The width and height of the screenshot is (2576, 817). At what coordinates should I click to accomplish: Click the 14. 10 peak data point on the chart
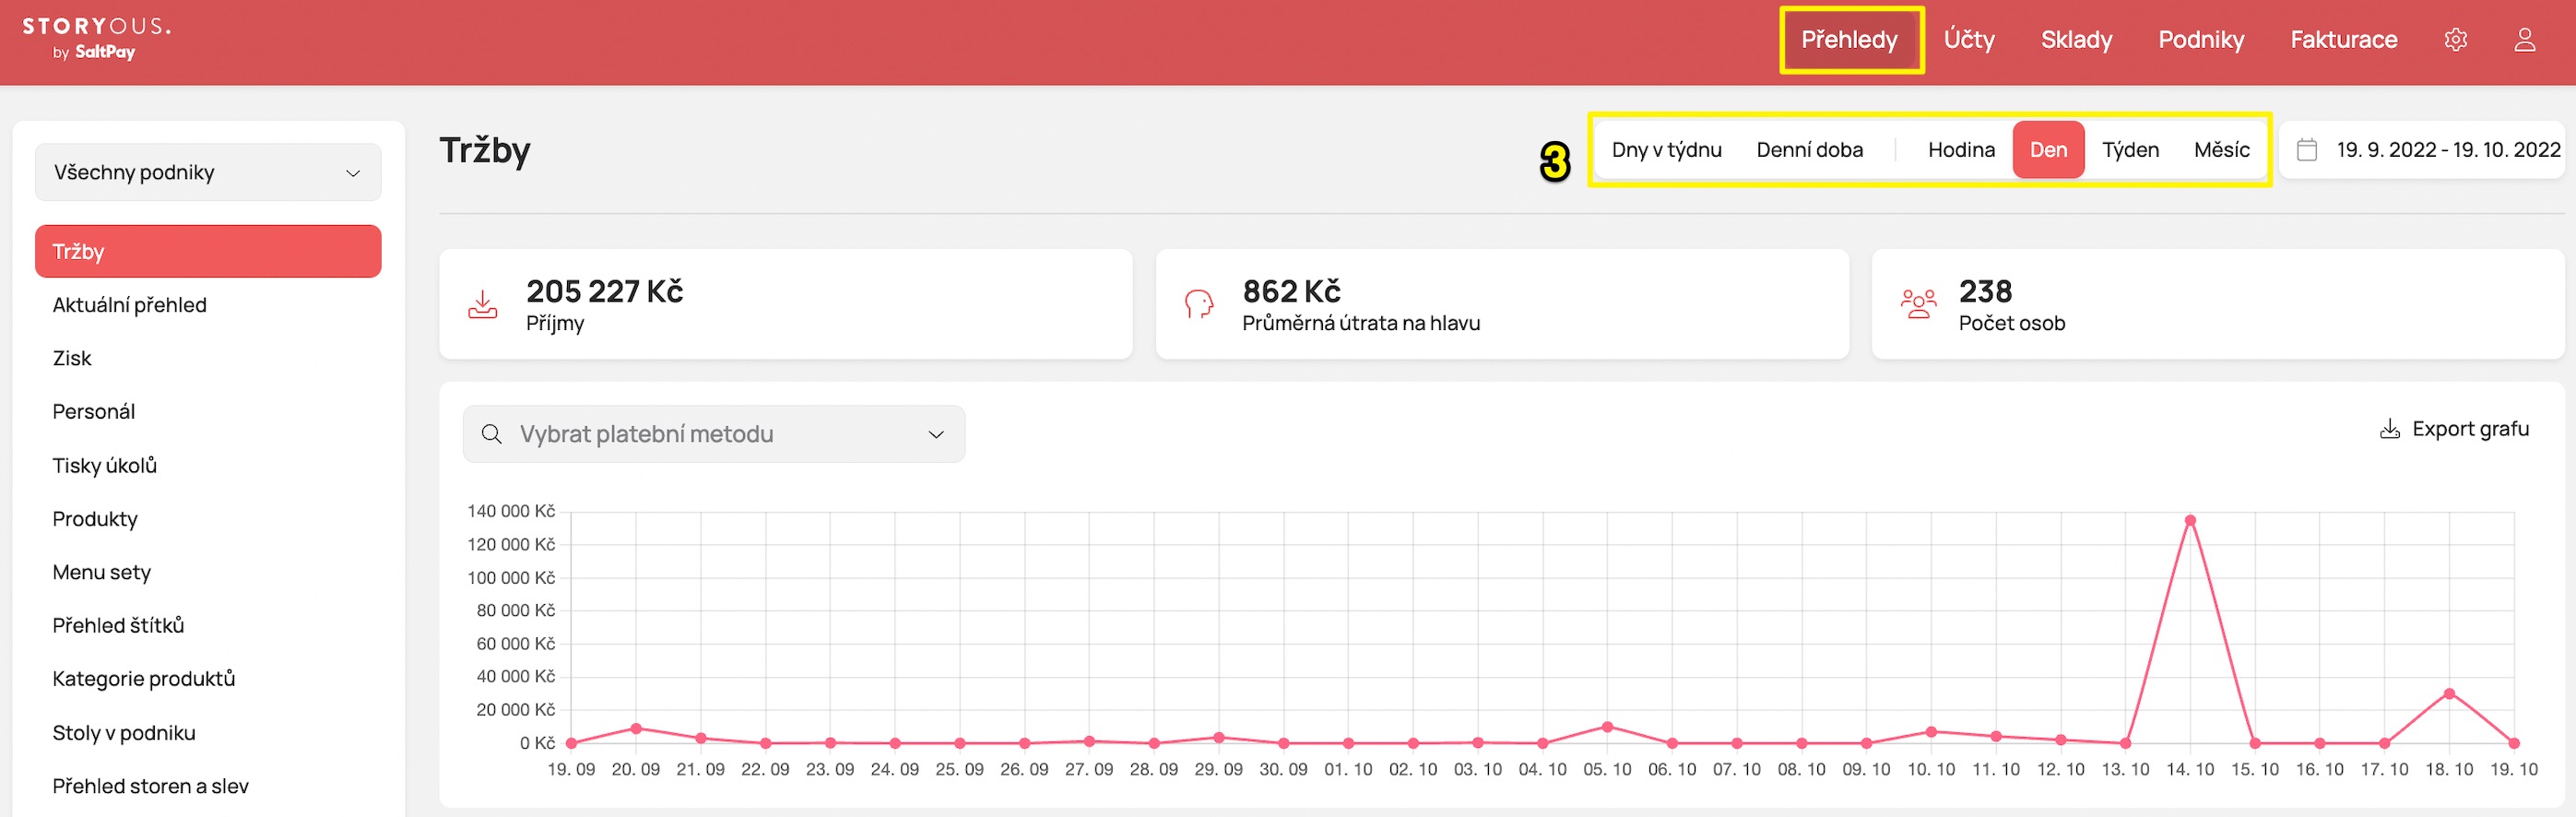2190,520
